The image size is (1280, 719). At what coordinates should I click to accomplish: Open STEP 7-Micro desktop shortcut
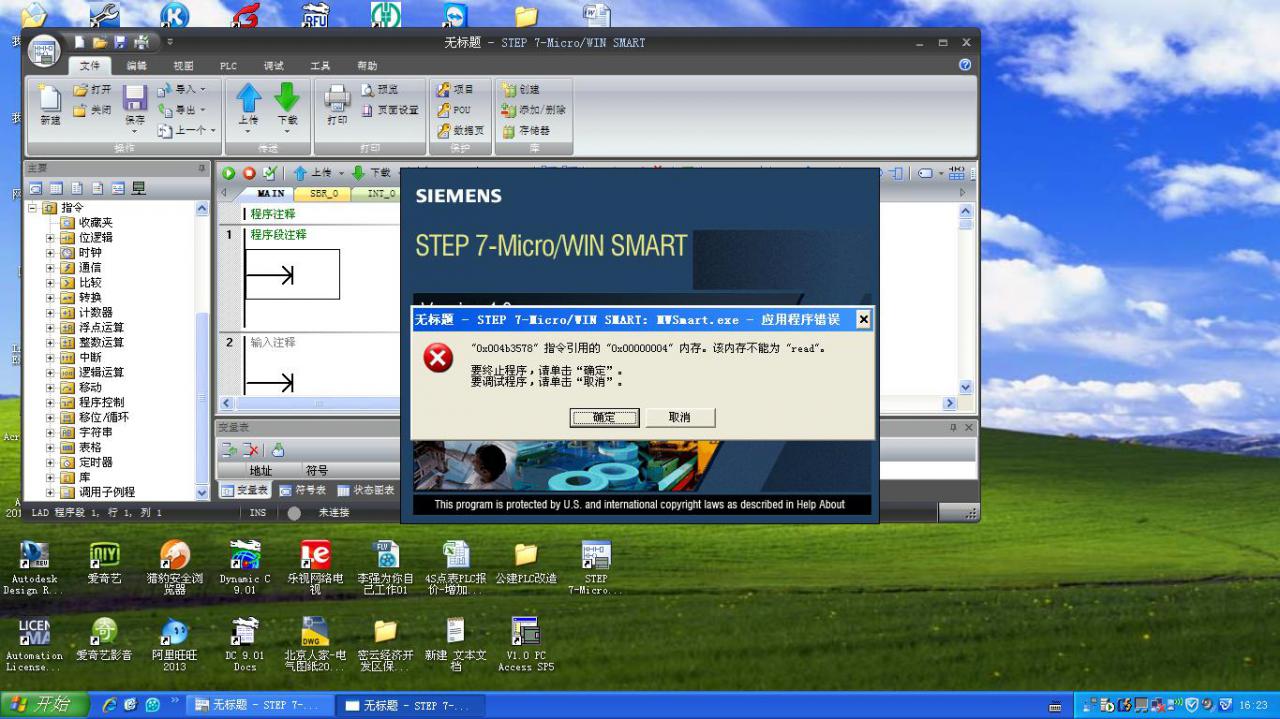[x=596, y=567]
